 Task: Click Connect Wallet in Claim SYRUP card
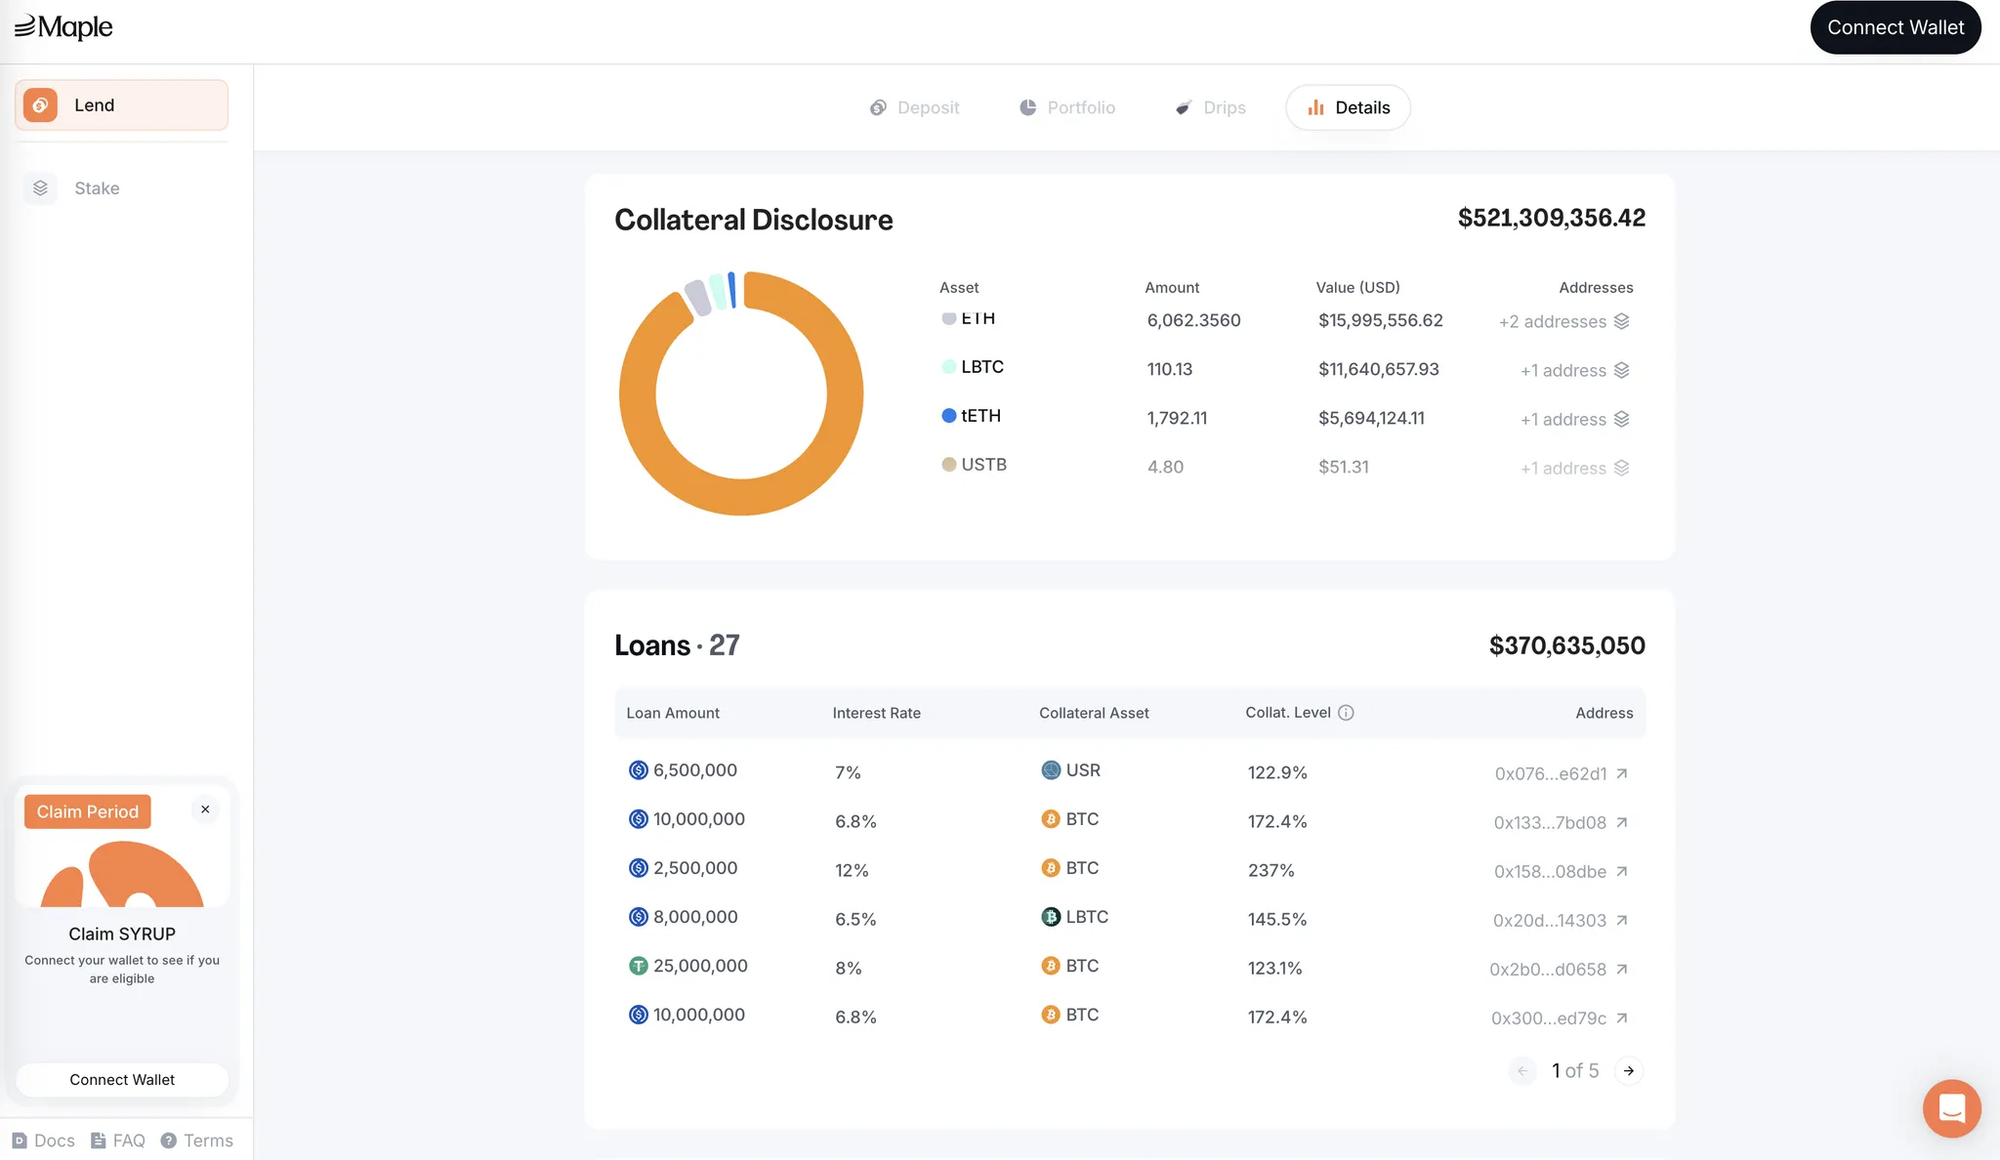(x=122, y=1080)
